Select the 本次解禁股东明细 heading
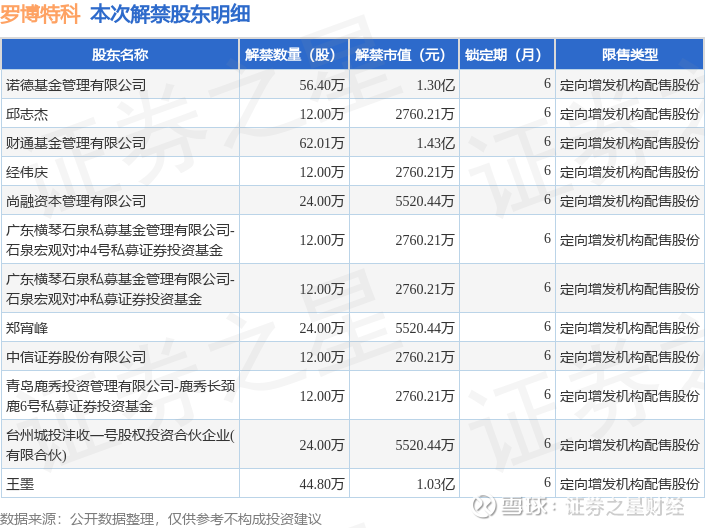This screenshot has width=705, height=528. 170,14
